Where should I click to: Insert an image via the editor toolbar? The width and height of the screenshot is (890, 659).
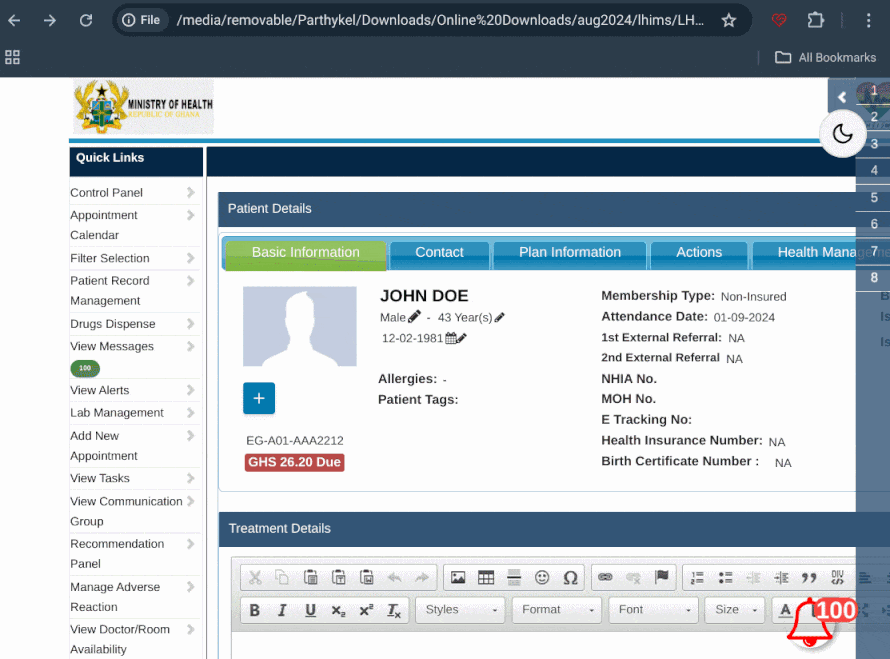pos(458,577)
